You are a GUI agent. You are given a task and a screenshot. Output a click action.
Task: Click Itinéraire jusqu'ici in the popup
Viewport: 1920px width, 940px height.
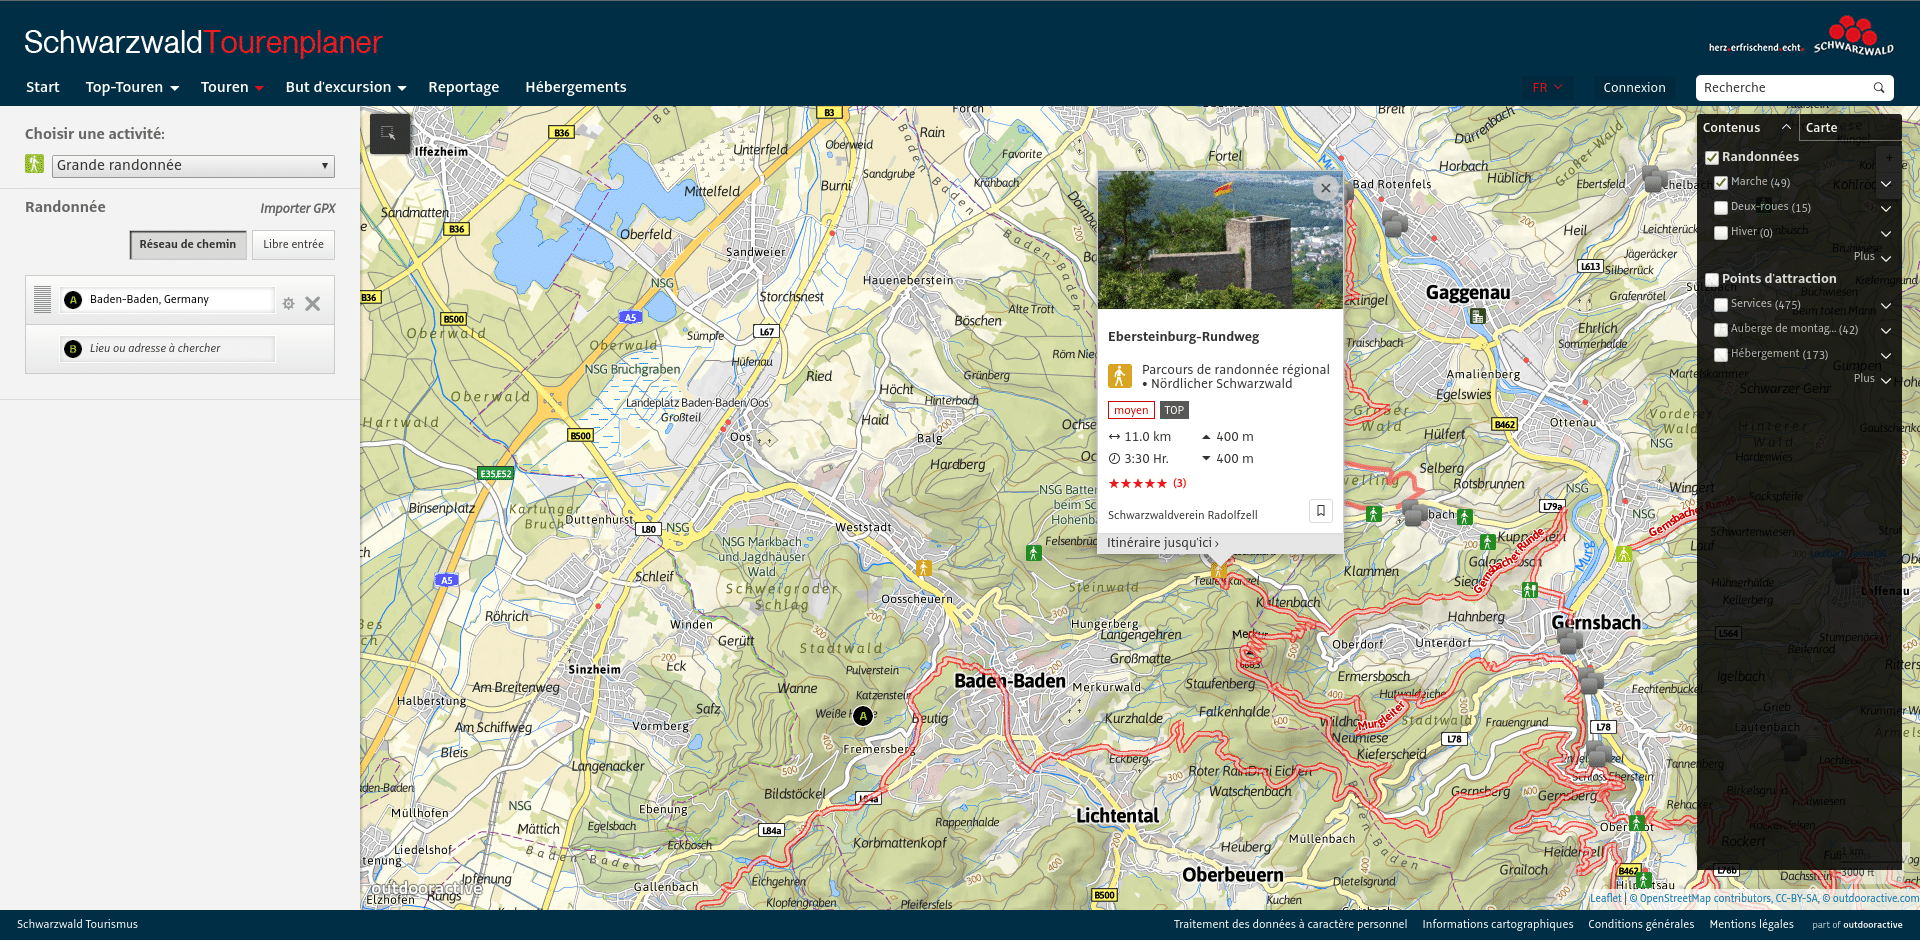(x=1162, y=543)
